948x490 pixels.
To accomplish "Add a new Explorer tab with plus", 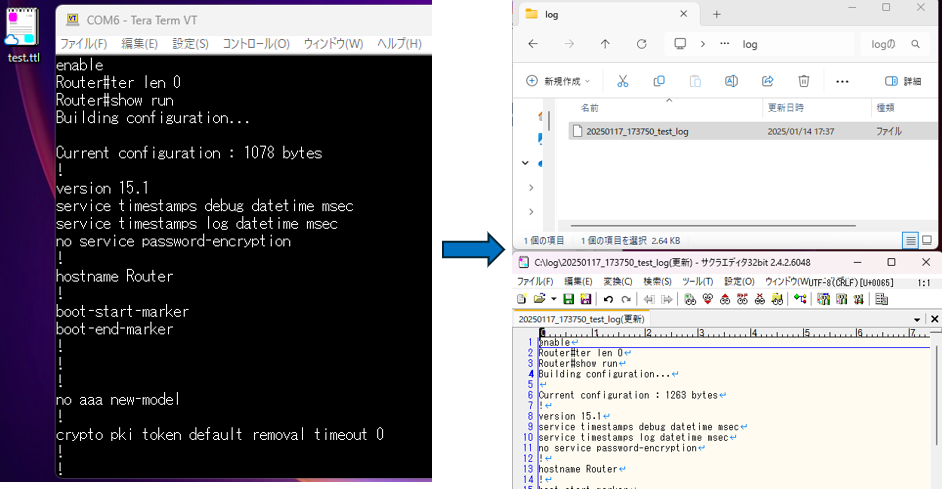I will [x=716, y=15].
